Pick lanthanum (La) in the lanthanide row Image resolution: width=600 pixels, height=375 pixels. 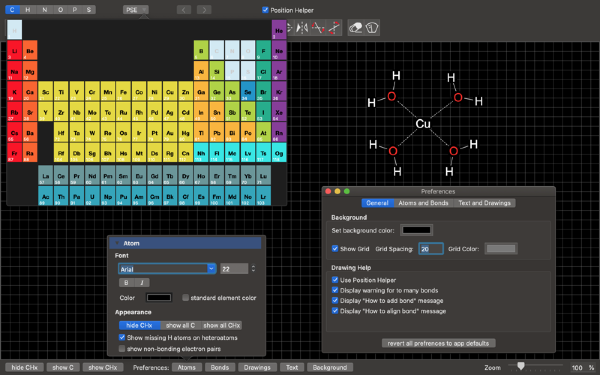[x=46, y=175]
